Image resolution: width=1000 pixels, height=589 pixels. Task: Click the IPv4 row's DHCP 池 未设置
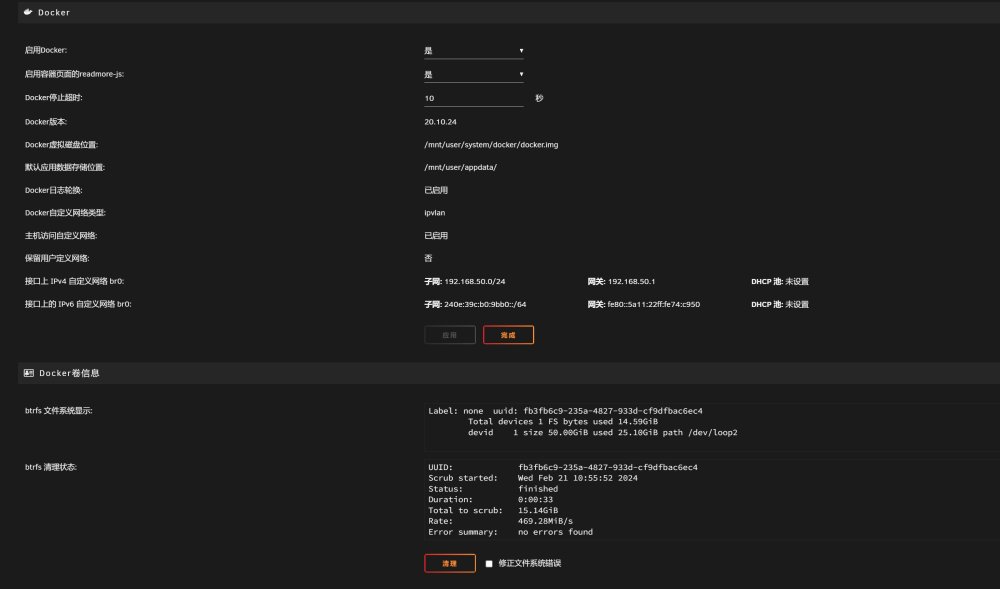click(x=780, y=281)
